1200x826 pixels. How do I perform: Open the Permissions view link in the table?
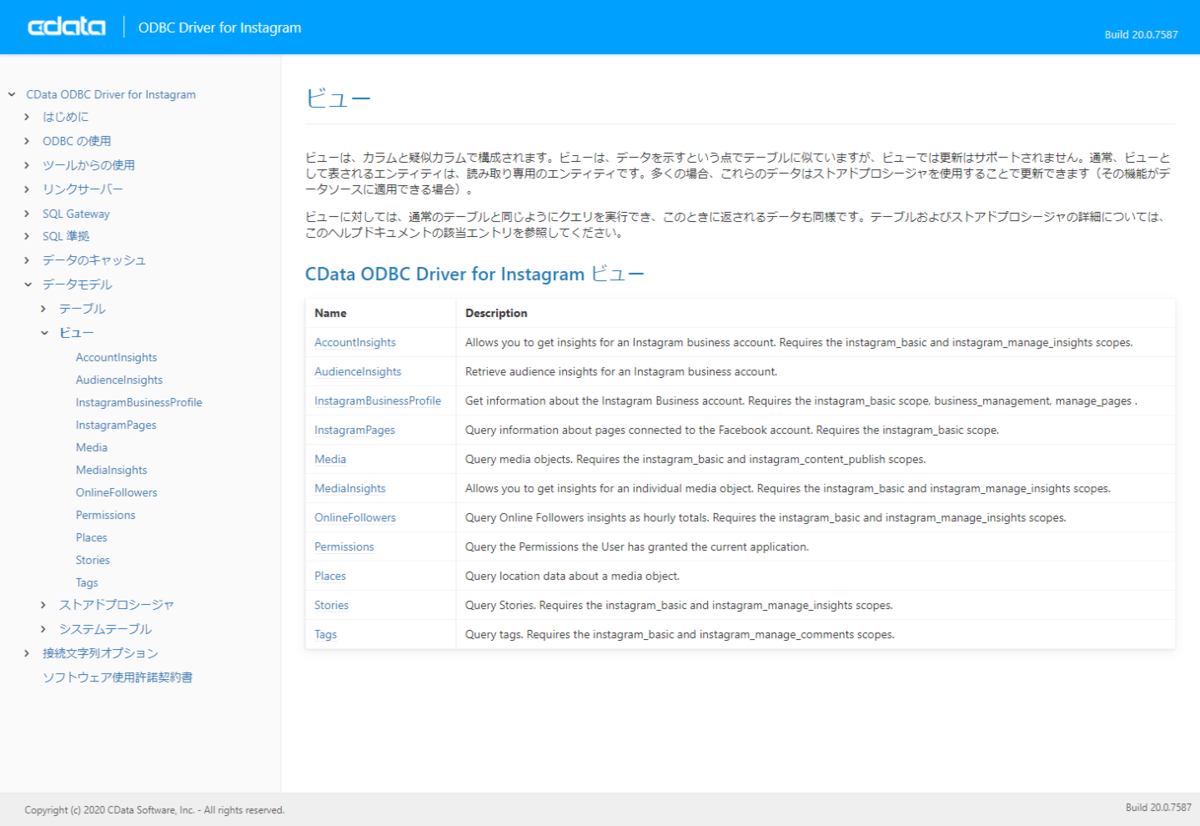(344, 547)
